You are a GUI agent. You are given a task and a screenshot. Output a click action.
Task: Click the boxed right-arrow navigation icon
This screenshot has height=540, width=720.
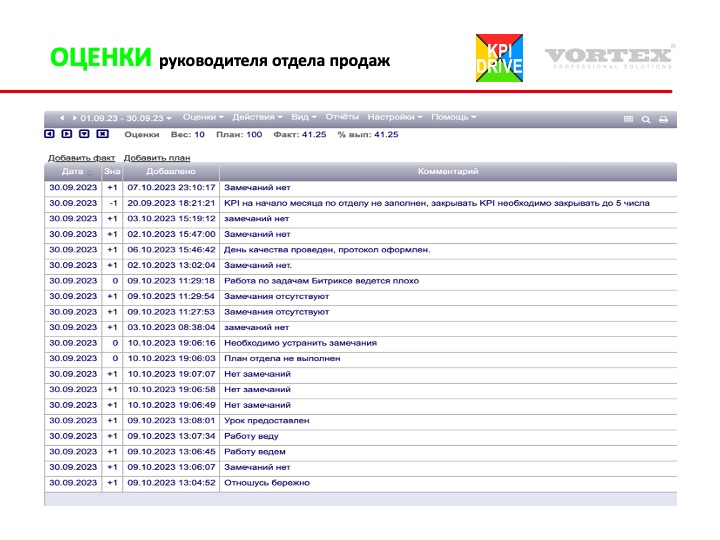click(x=67, y=134)
